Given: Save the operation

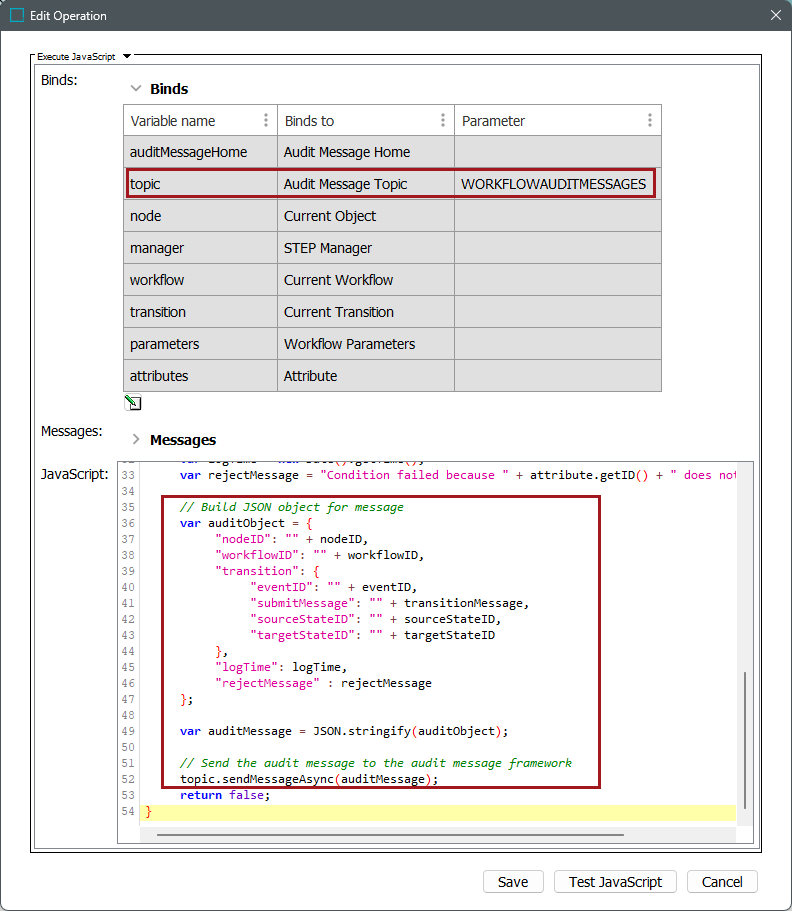Looking at the screenshot, I should 512,882.
